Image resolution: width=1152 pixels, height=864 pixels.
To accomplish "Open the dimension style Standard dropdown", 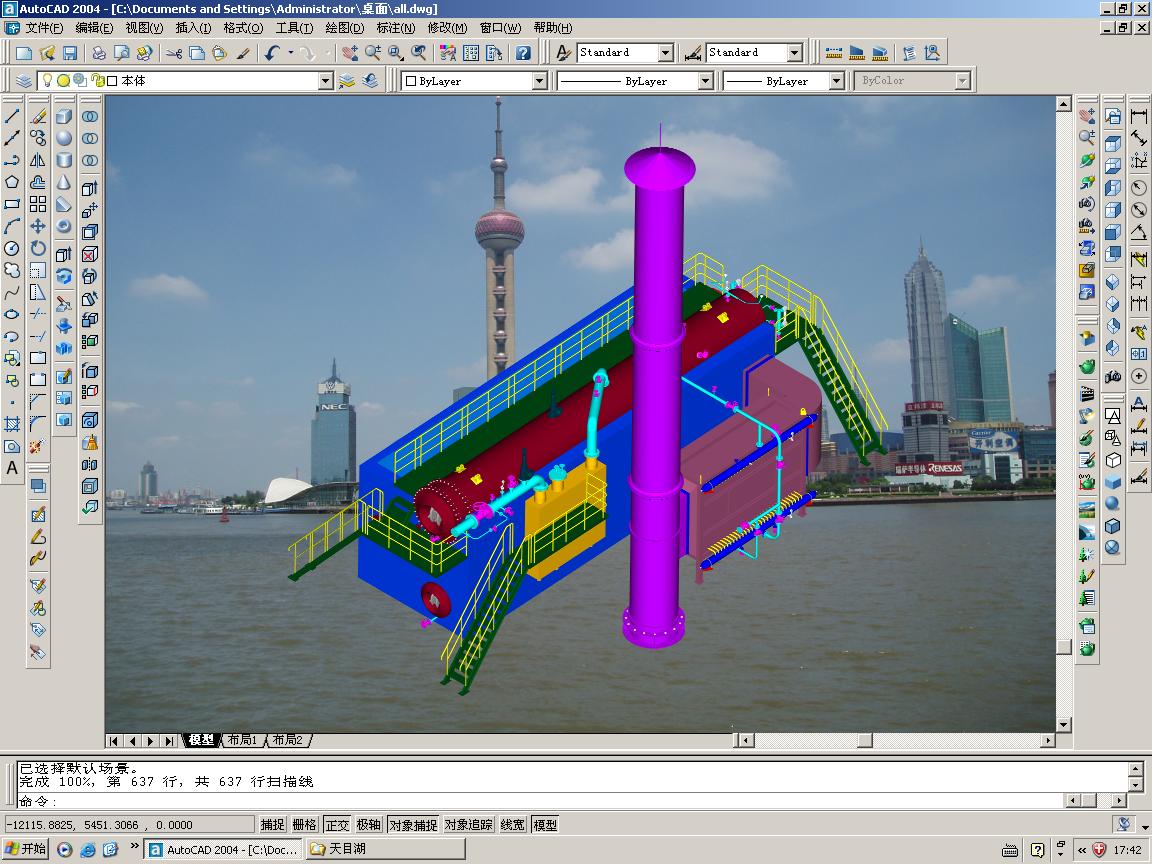I will [x=794, y=53].
